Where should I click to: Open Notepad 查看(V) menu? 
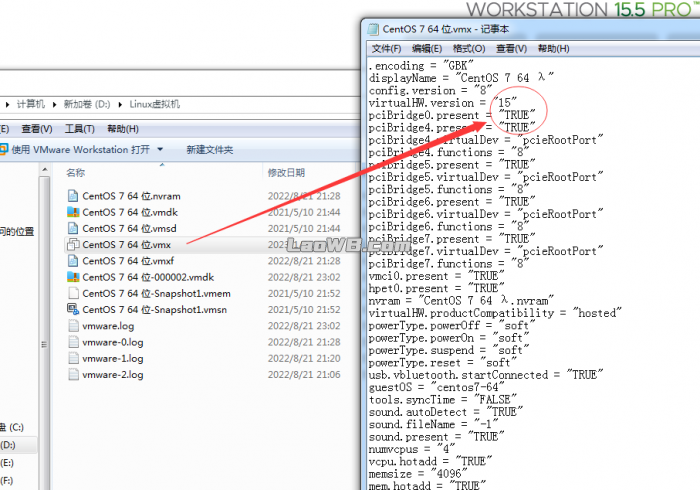tap(512, 49)
